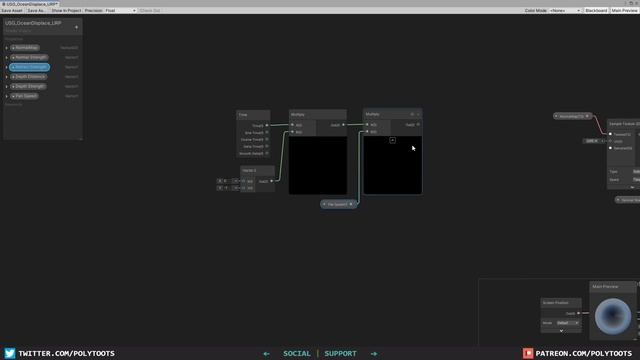Select the Depth Distance property pill

pos(28,77)
